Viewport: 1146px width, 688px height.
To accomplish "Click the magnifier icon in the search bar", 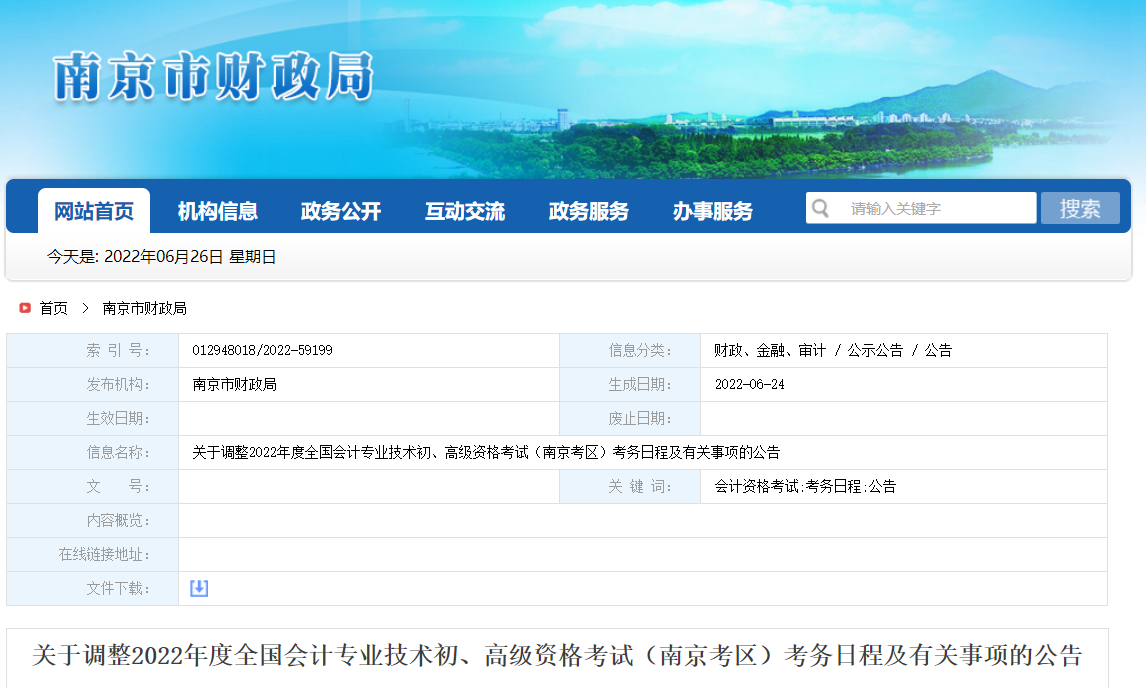I will point(820,207).
